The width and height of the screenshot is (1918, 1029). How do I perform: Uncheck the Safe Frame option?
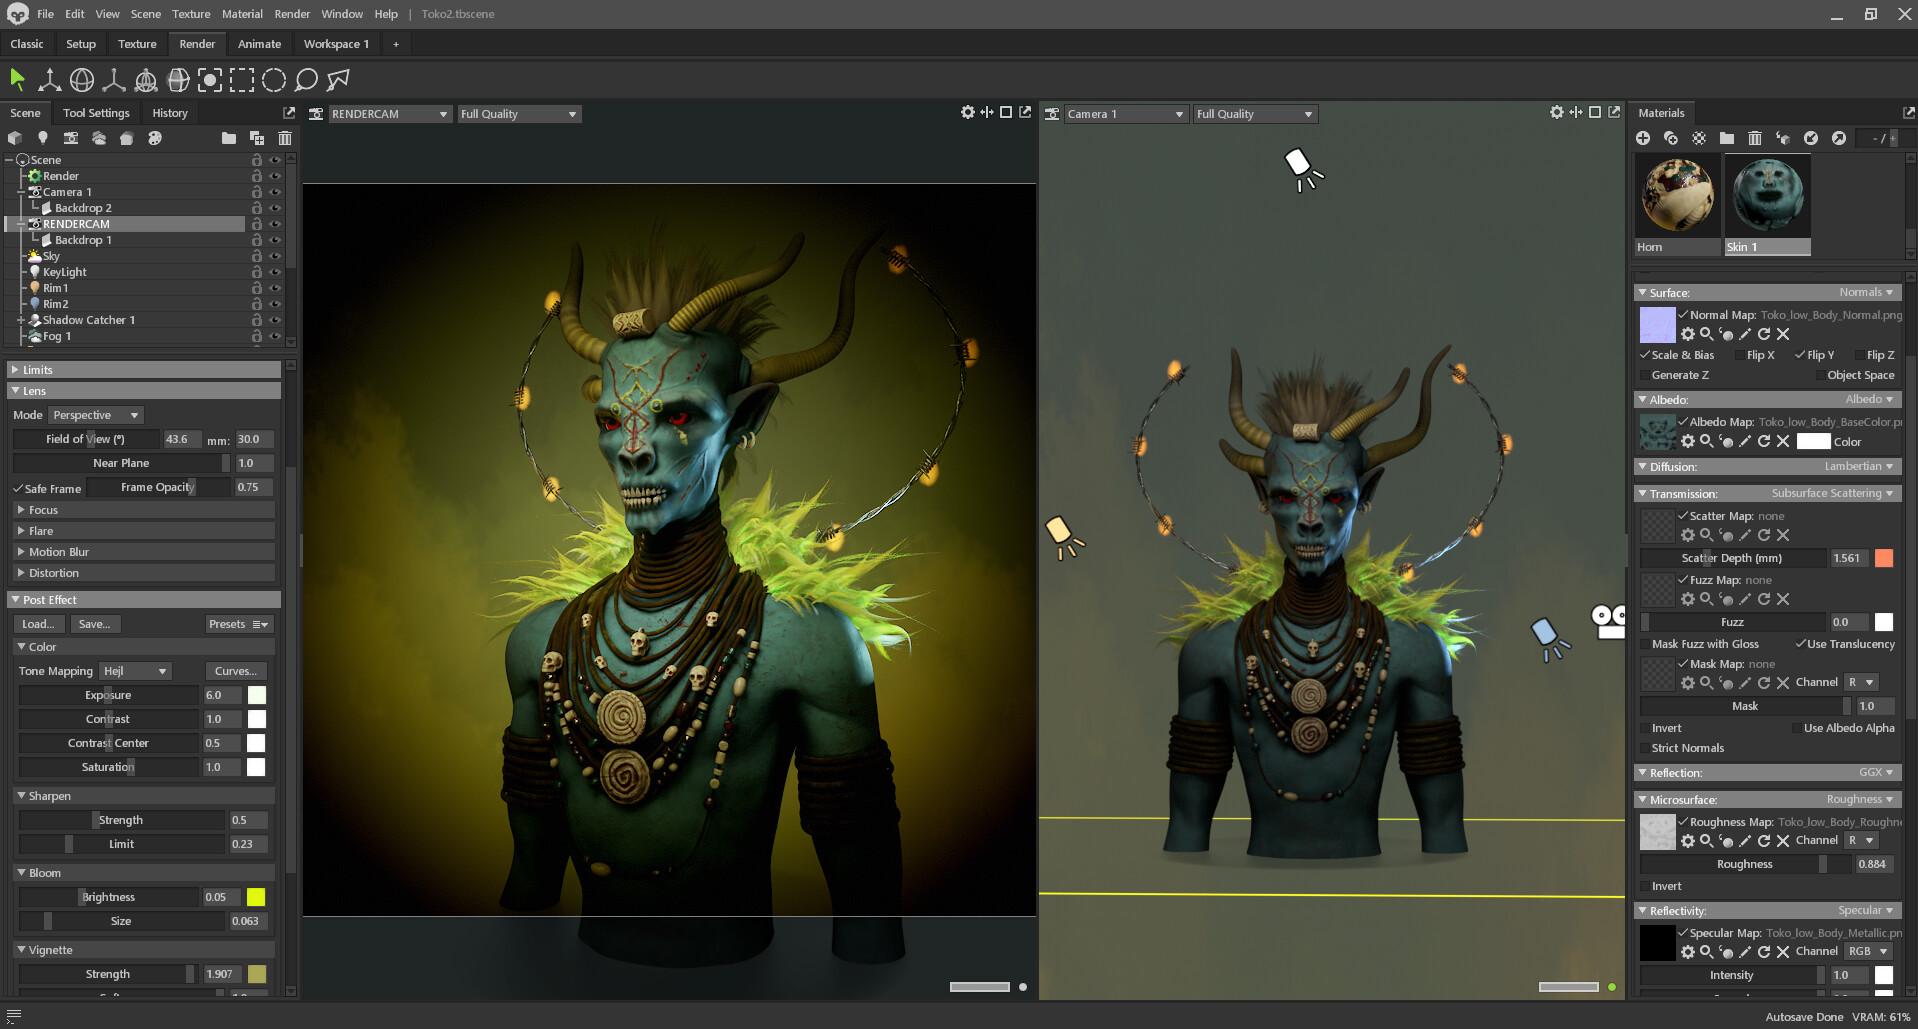click(18, 489)
